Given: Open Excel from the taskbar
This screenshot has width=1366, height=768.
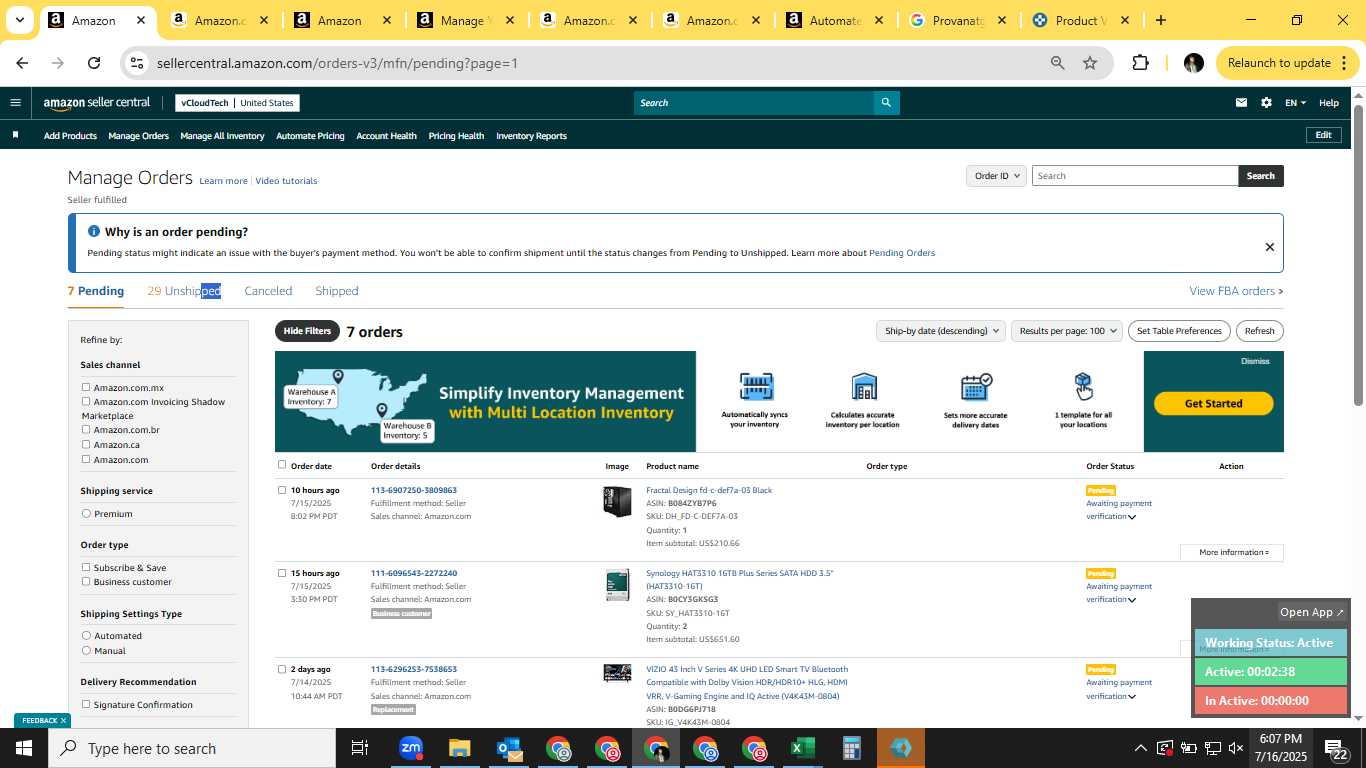Looking at the screenshot, I should click(x=802, y=748).
